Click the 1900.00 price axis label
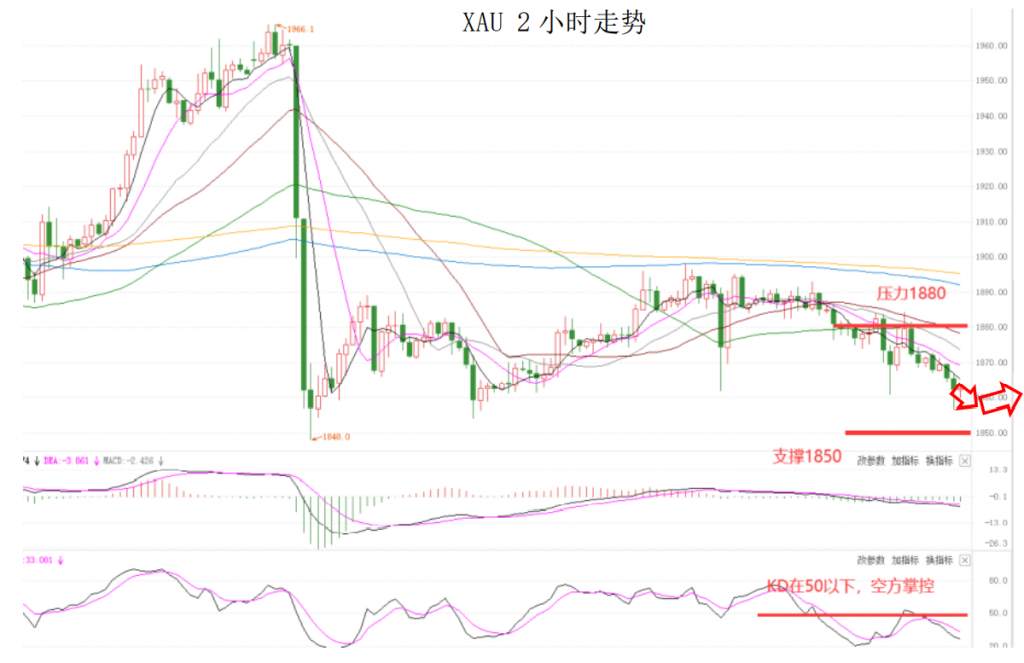The width and height of the screenshot is (1024, 663). 991,257
